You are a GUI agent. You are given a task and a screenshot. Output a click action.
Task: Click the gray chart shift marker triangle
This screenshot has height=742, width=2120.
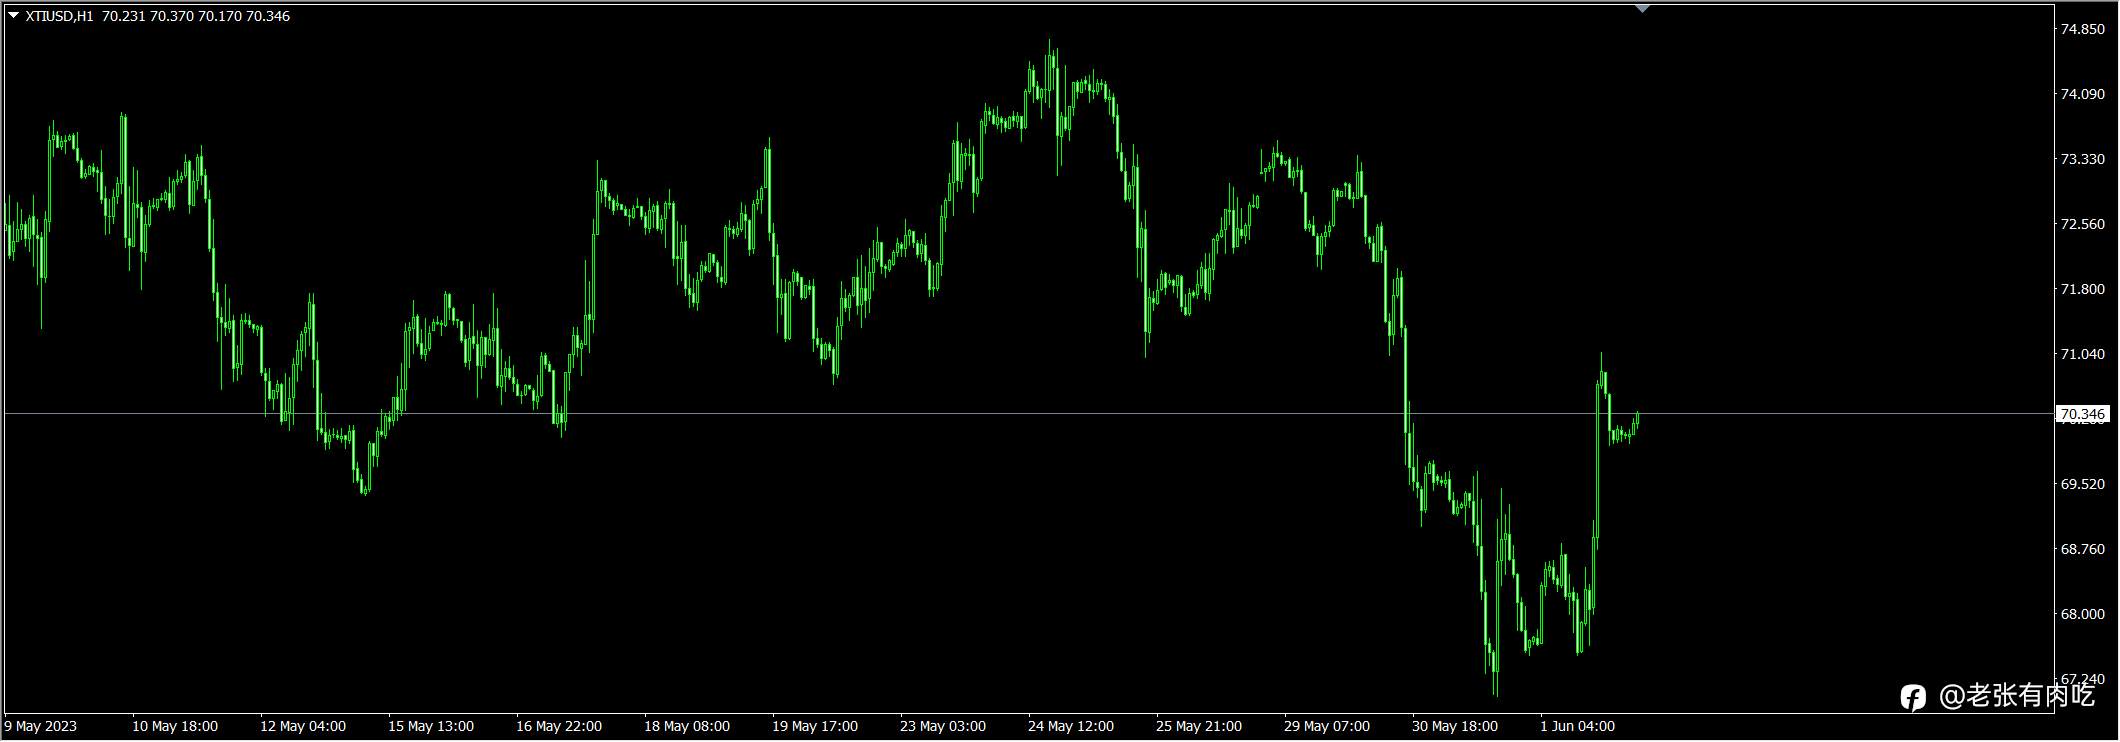[x=1642, y=9]
